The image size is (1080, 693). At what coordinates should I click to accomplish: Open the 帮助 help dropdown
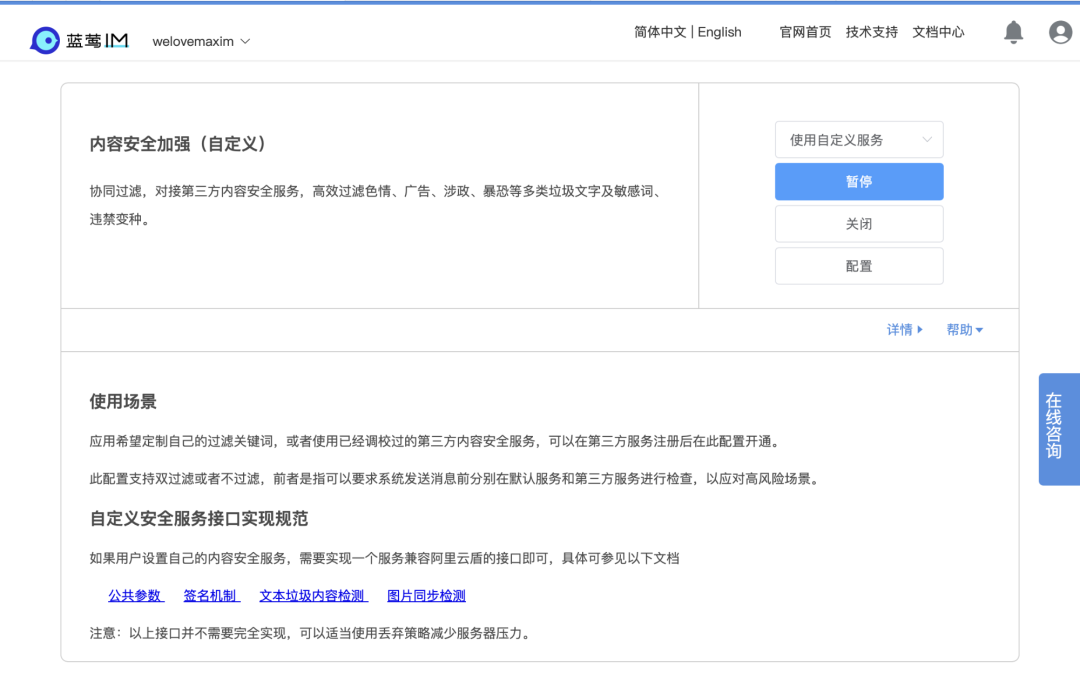pyautogui.click(x=963, y=329)
